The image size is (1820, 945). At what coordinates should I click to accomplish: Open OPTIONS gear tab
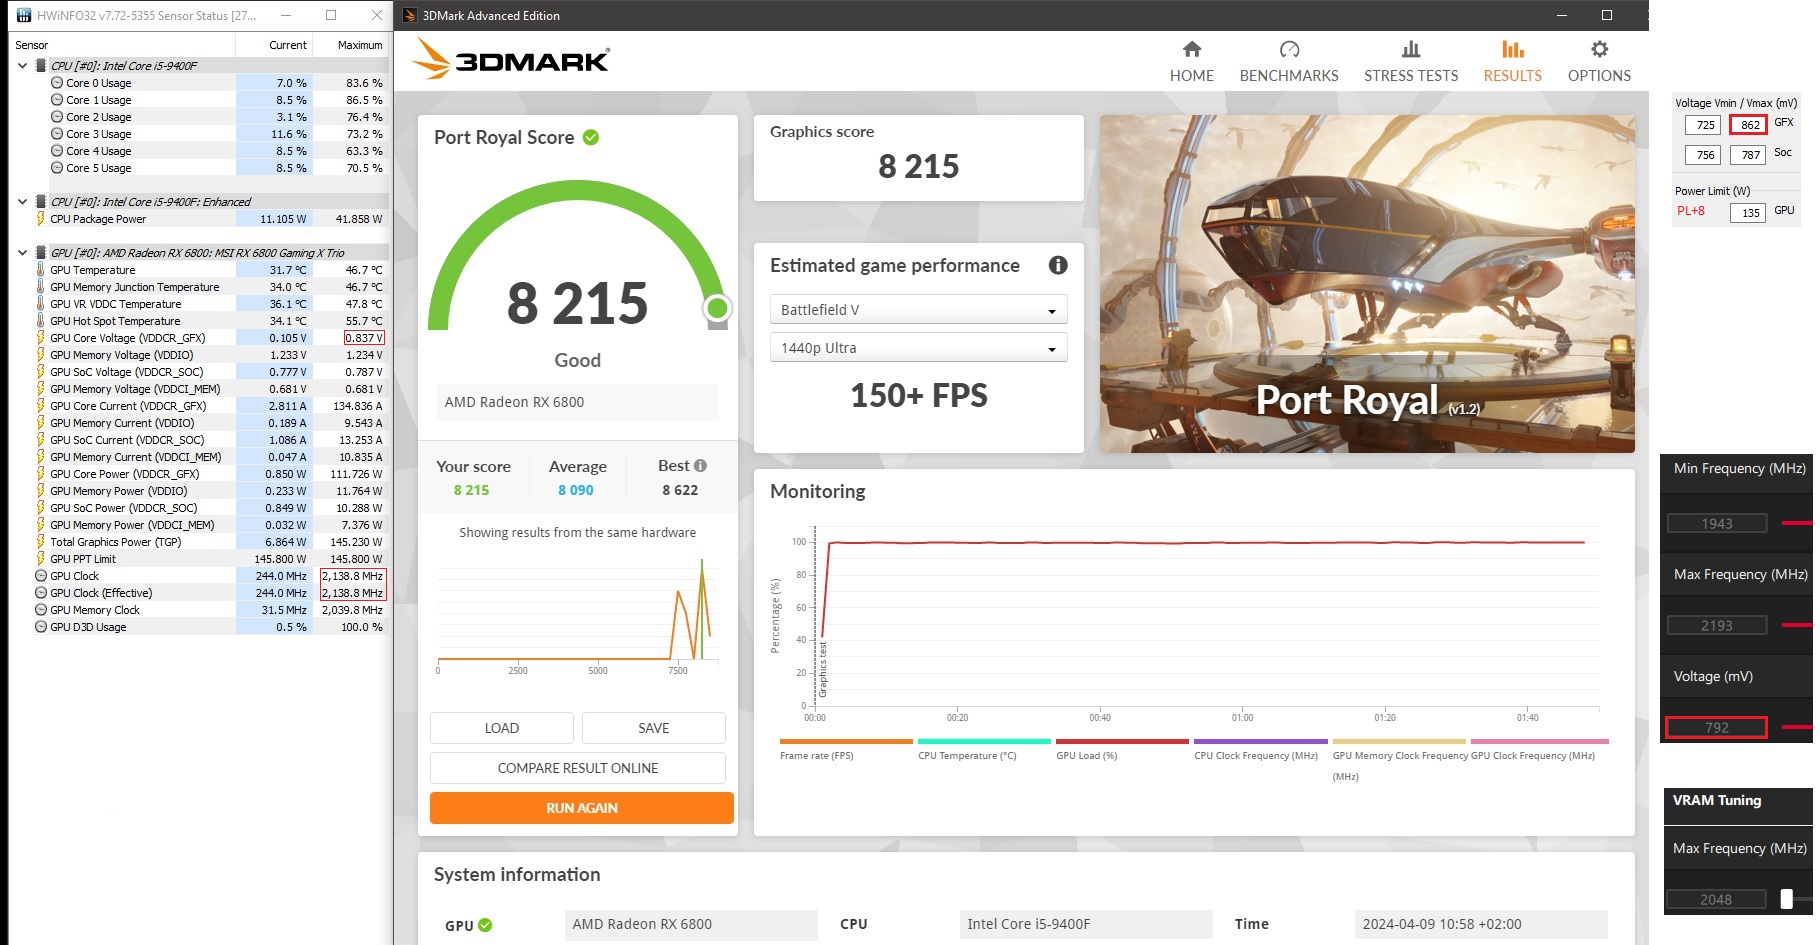click(1599, 61)
